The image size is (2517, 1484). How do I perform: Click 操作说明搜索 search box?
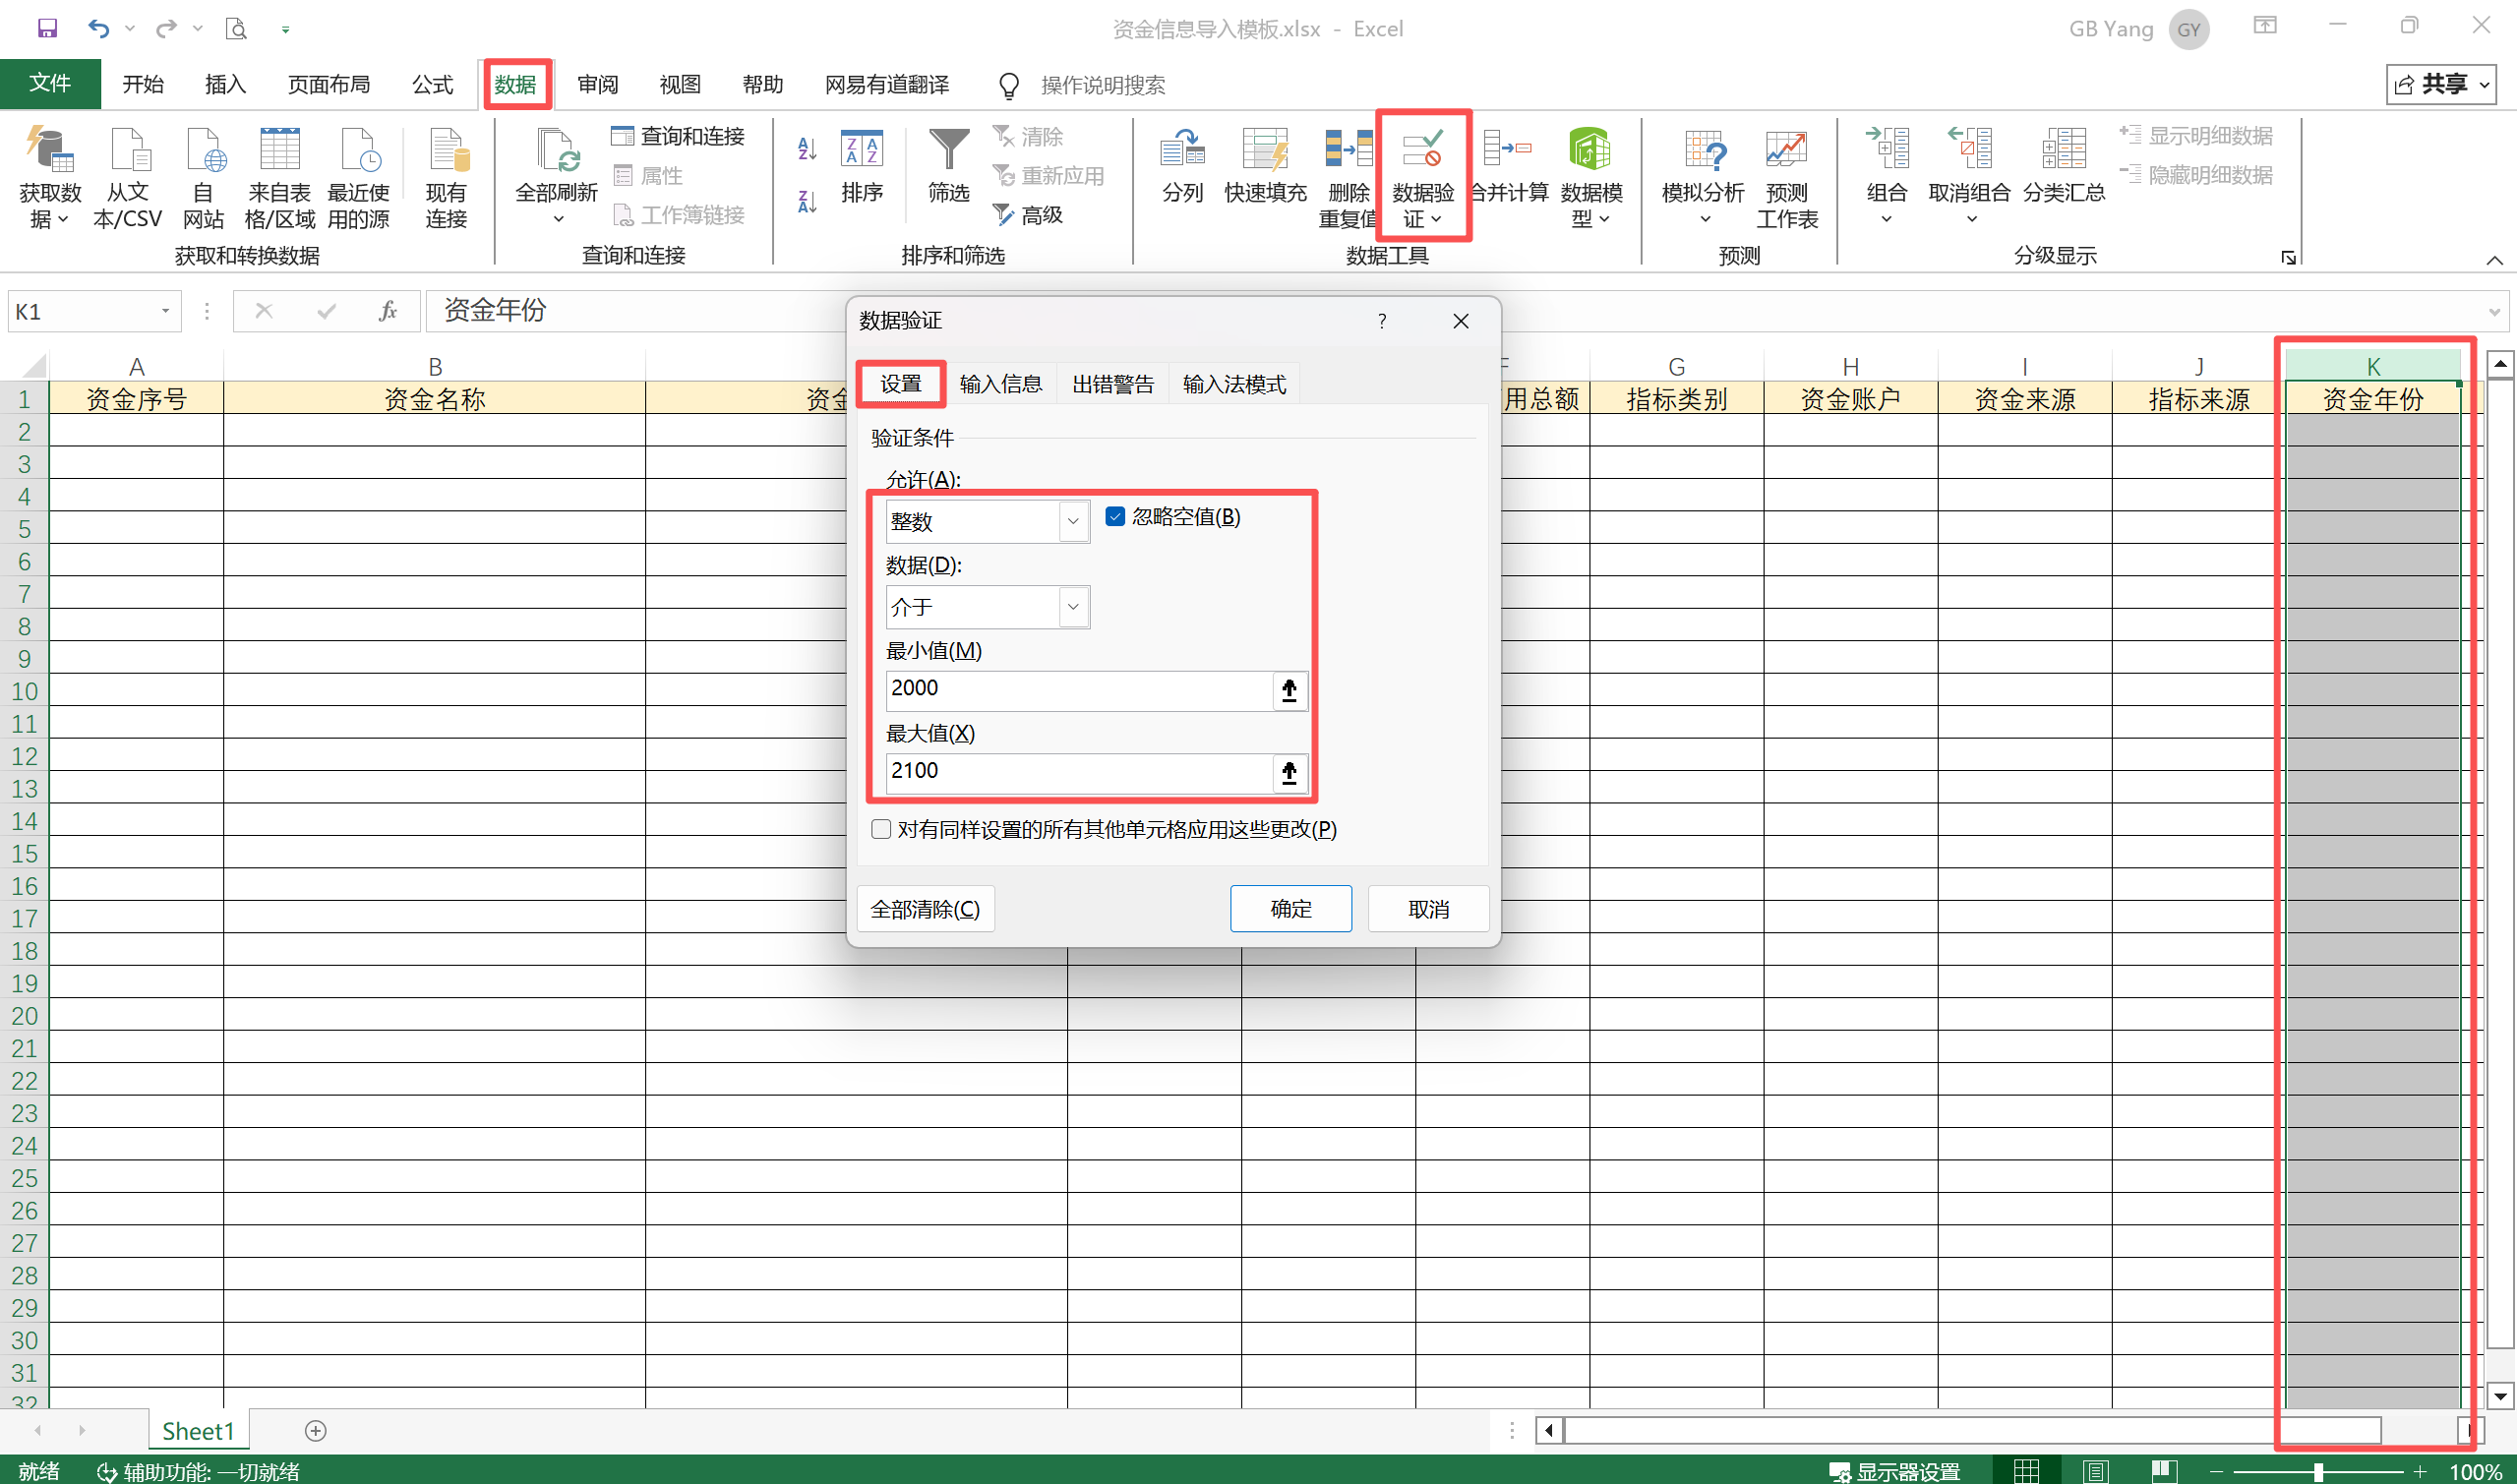tap(1101, 85)
